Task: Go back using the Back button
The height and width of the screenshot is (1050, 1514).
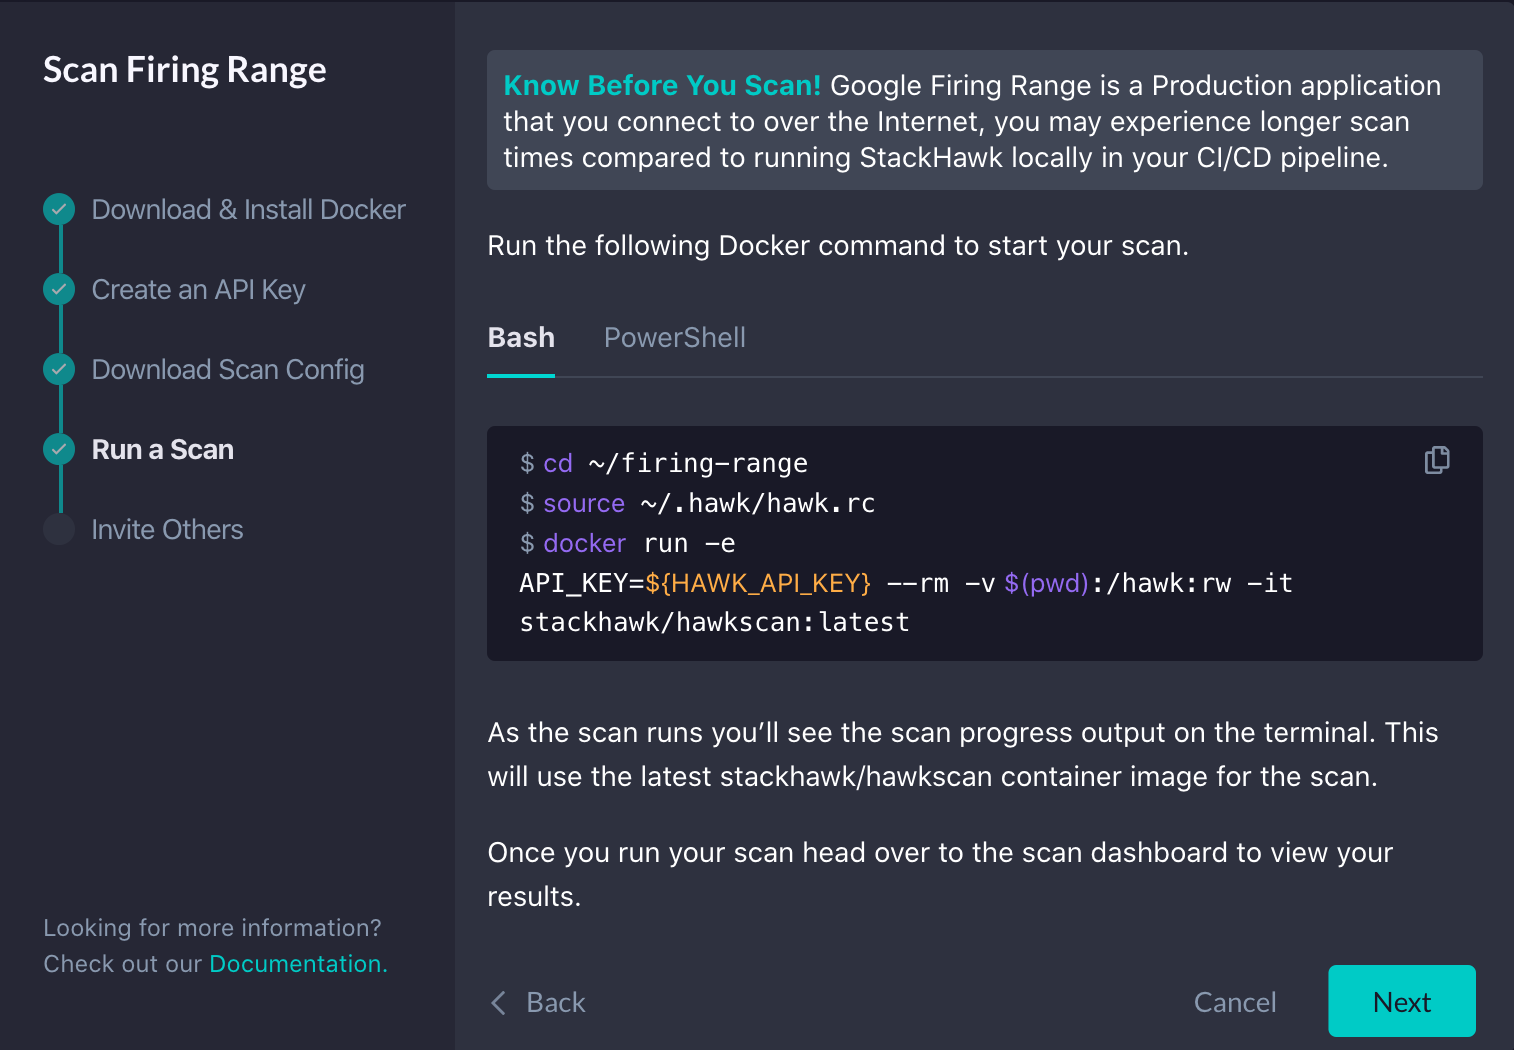Action: pos(555,1002)
